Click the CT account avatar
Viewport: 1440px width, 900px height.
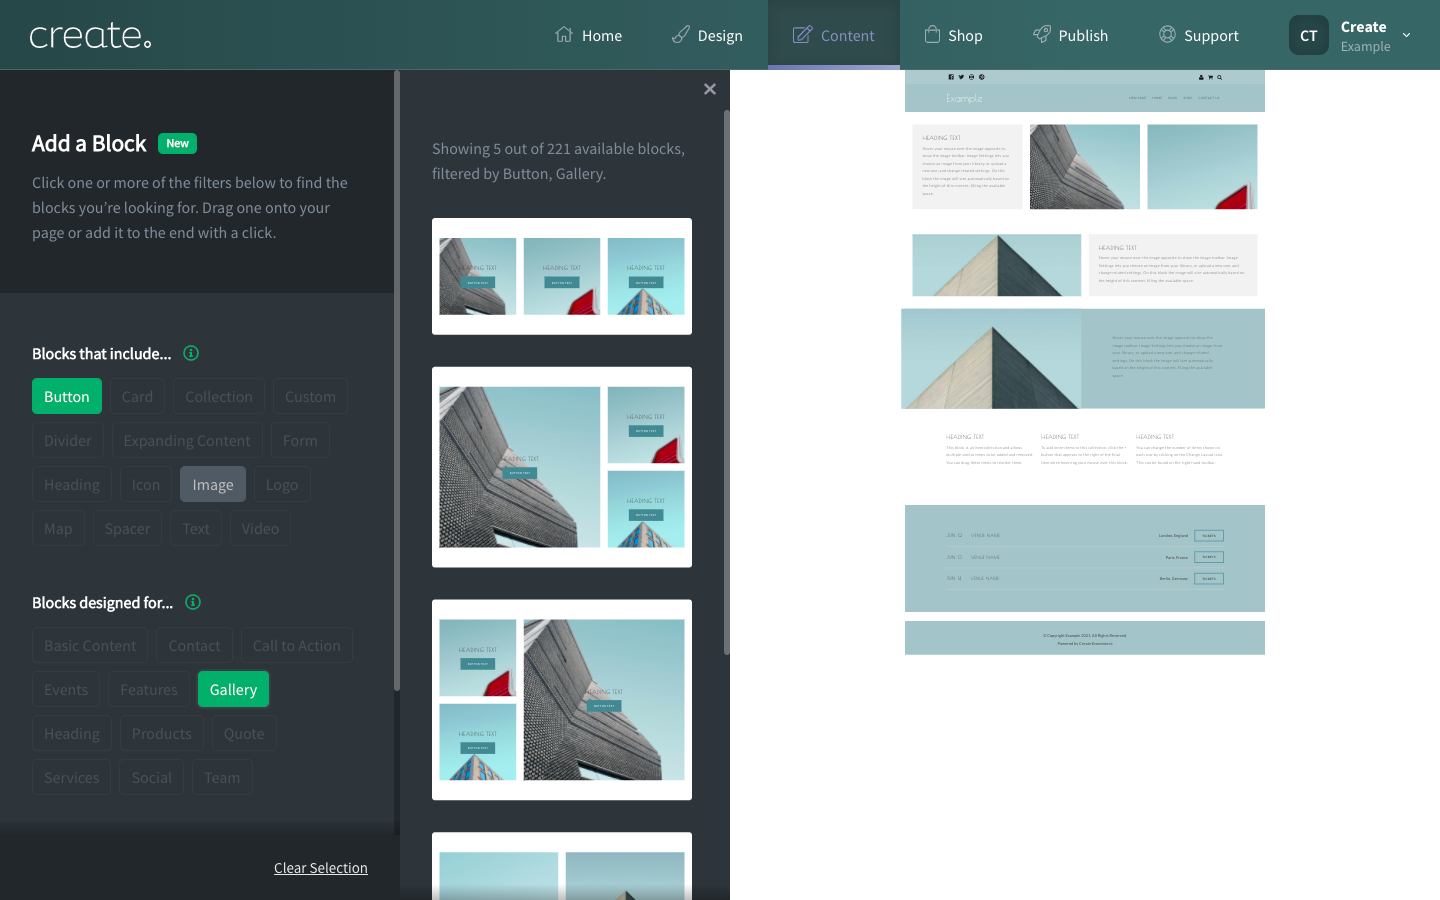click(1308, 35)
